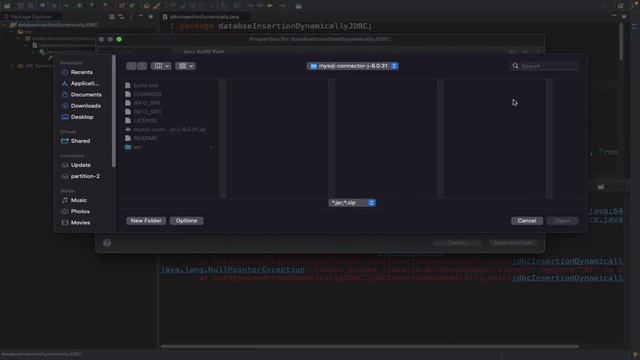
Task: Collapse all in Package Explorer toolbar
Action: tap(111, 17)
